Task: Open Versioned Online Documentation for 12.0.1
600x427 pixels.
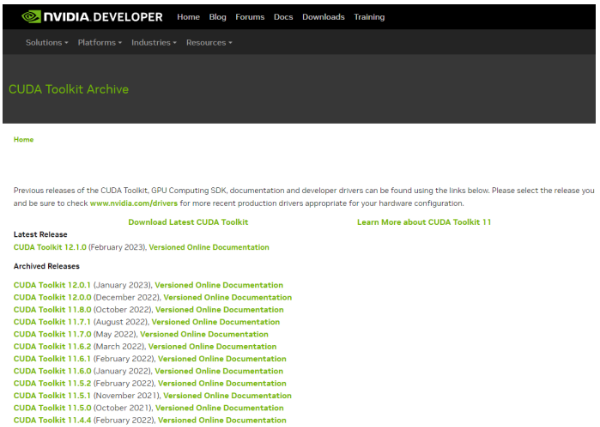Action: pyautogui.click(x=219, y=285)
